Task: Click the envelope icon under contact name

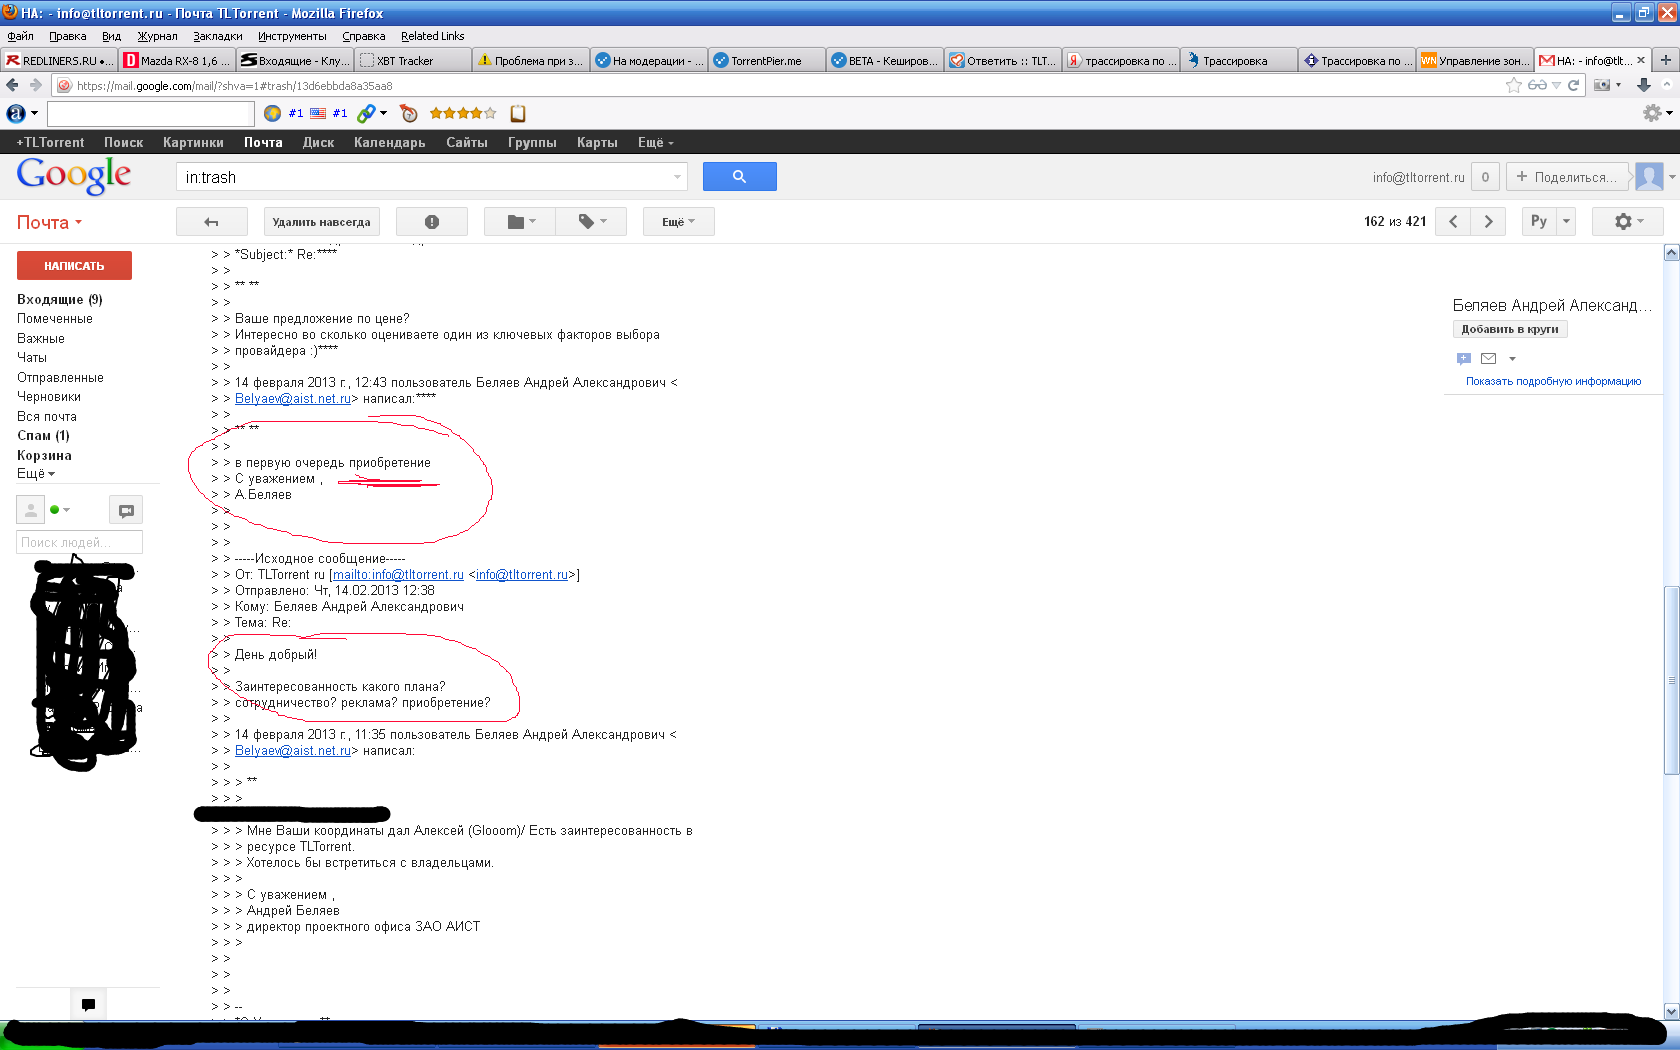Action: [x=1488, y=358]
